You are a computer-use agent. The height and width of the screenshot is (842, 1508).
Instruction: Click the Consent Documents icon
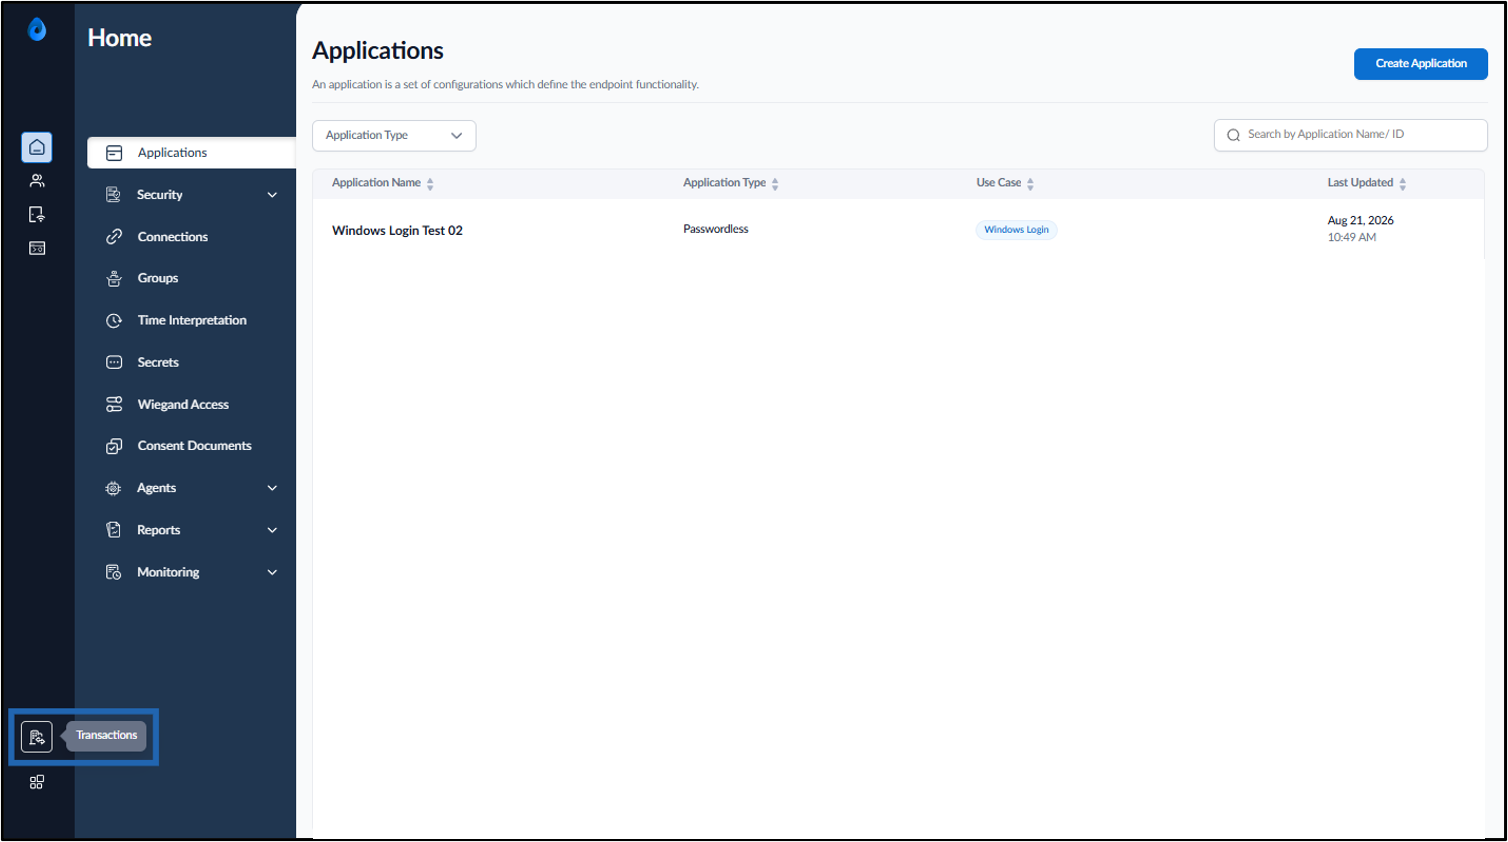coord(114,446)
